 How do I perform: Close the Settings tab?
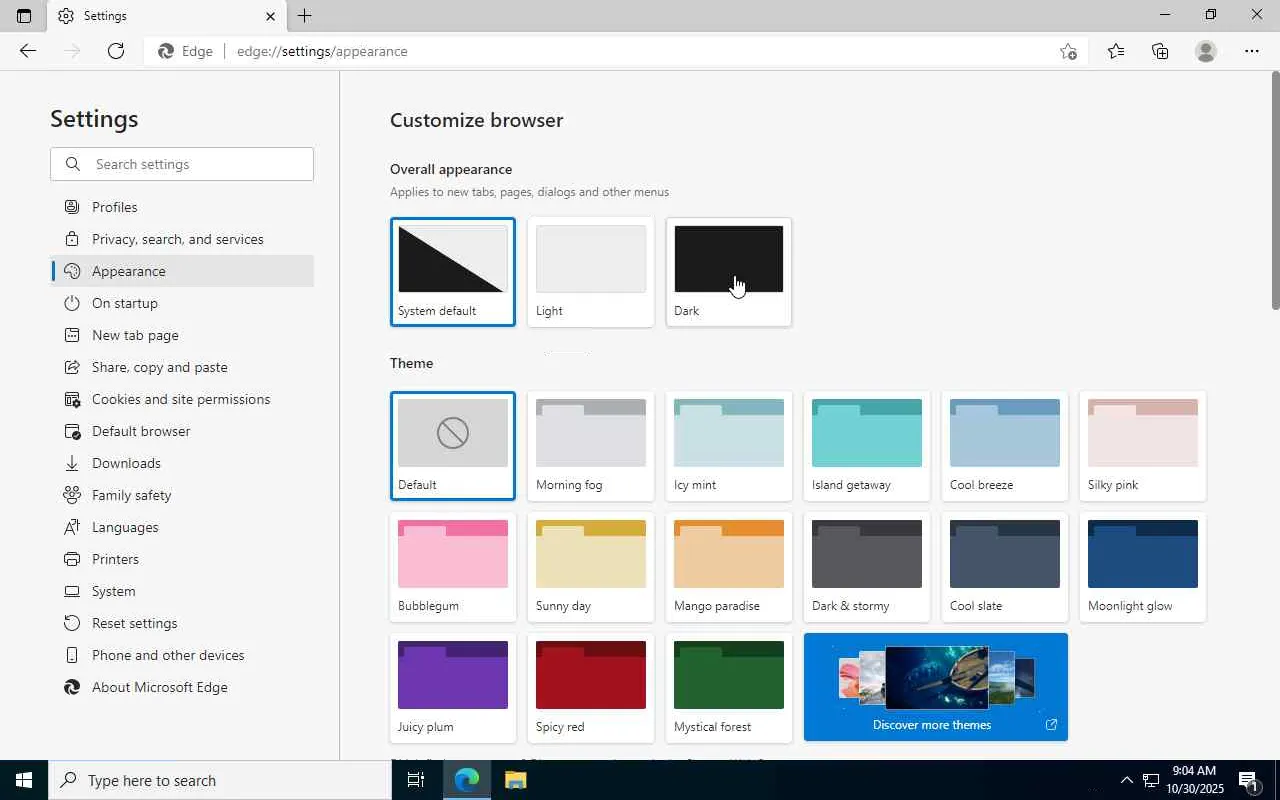[270, 16]
